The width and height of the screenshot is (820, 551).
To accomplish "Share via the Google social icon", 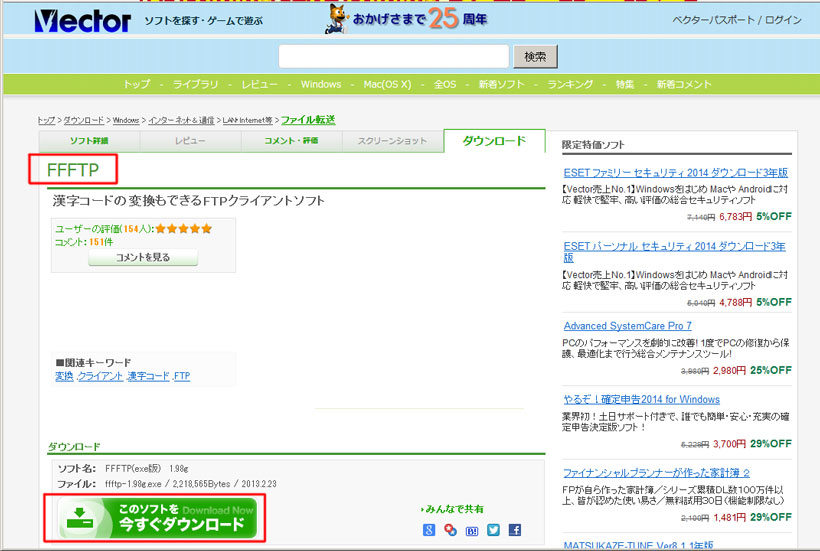I will coord(429,530).
